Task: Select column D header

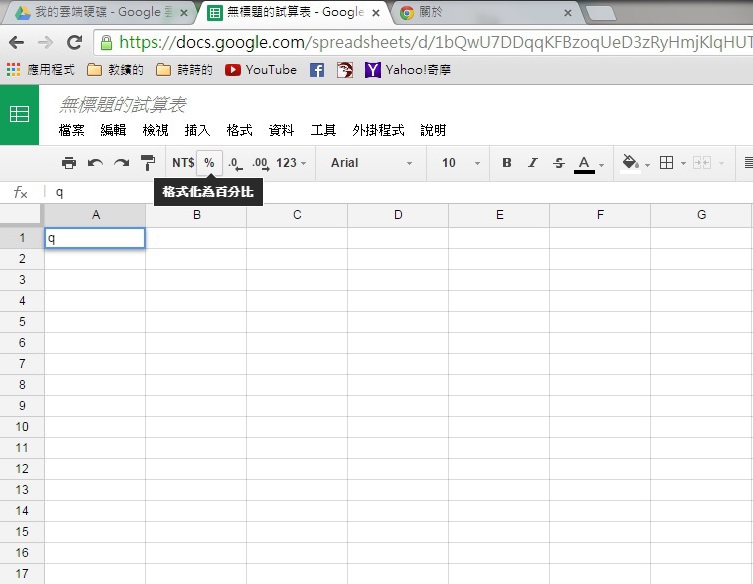Action: [398, 215]
